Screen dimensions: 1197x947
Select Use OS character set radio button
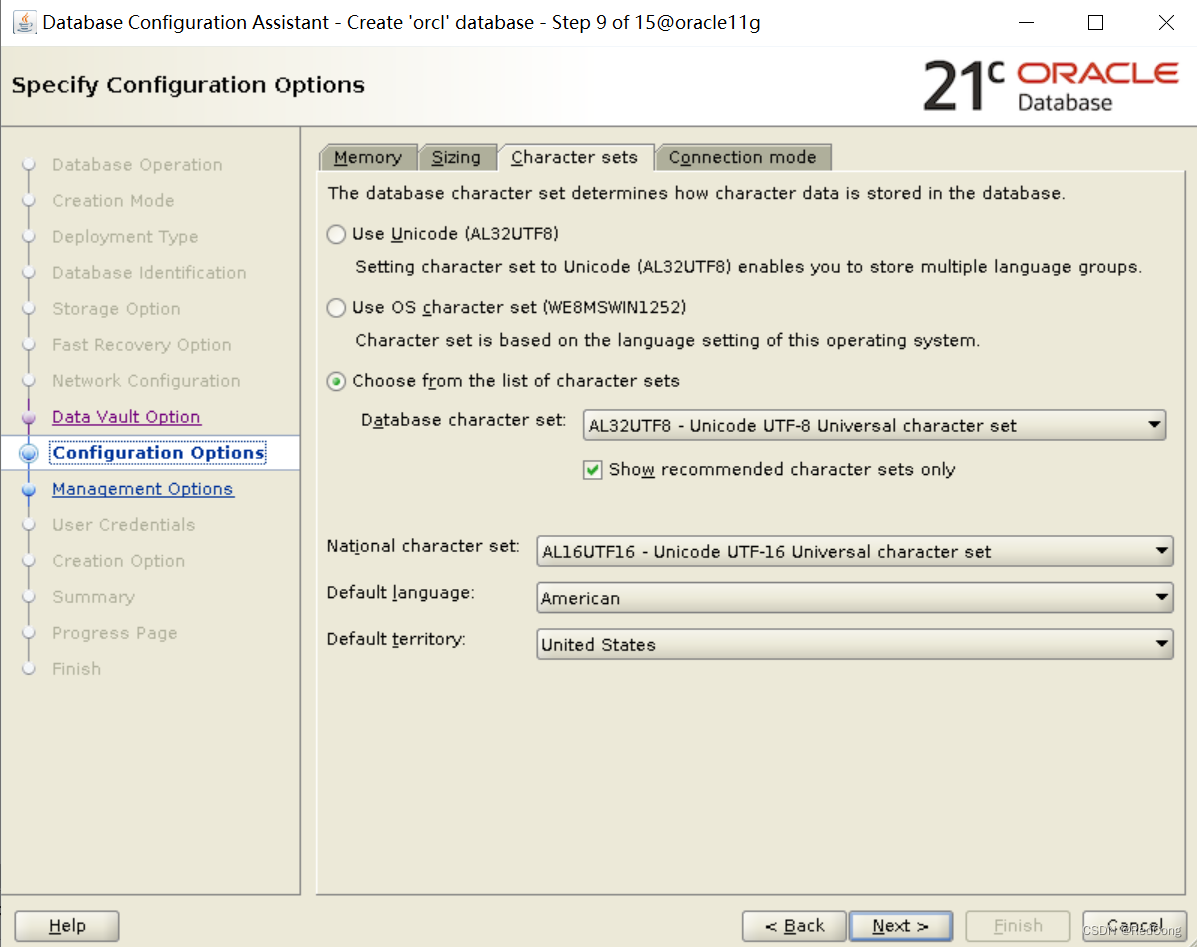336,308
